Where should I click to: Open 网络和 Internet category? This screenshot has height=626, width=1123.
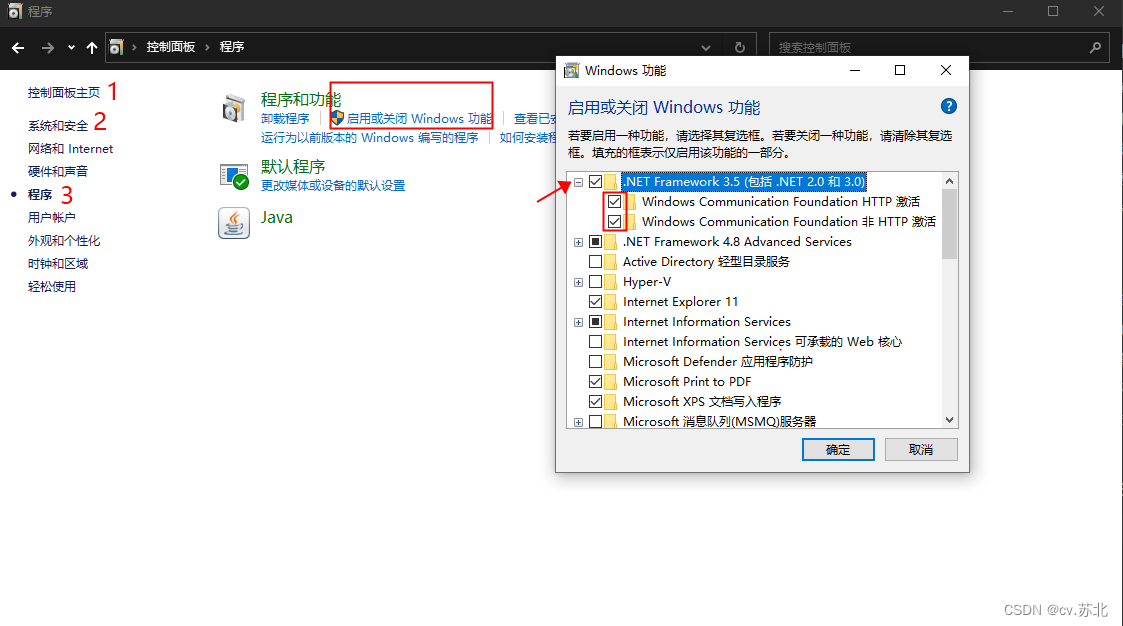point(70,148)
